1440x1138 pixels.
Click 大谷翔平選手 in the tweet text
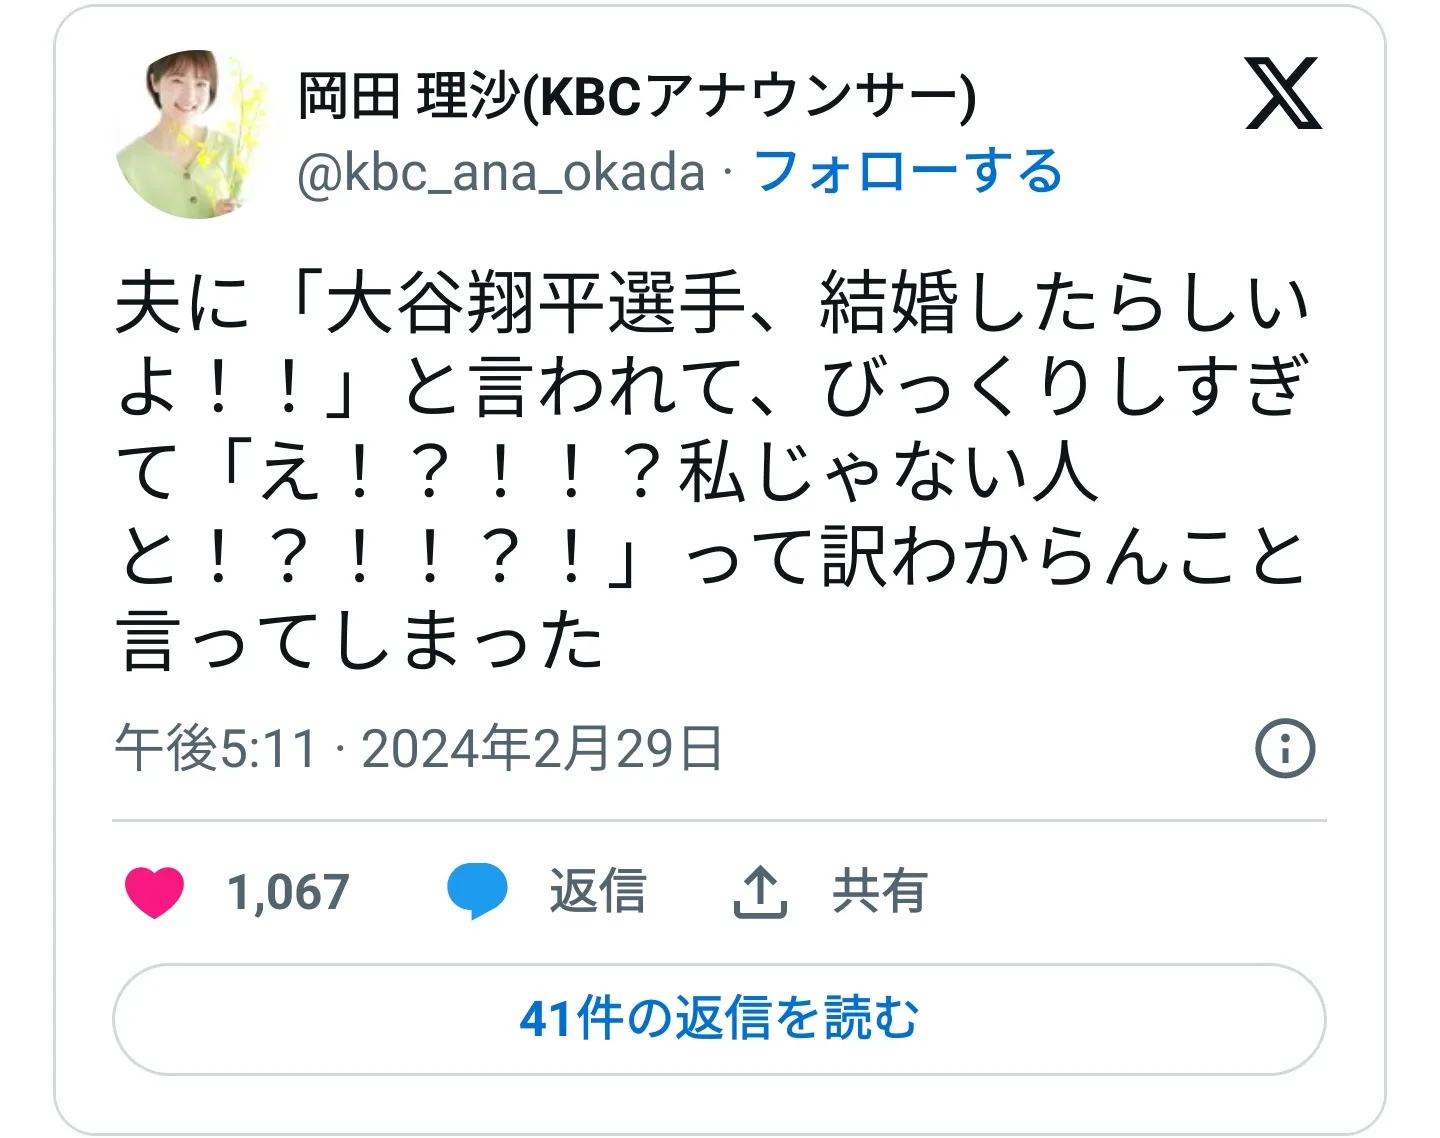tap(536, 303)
